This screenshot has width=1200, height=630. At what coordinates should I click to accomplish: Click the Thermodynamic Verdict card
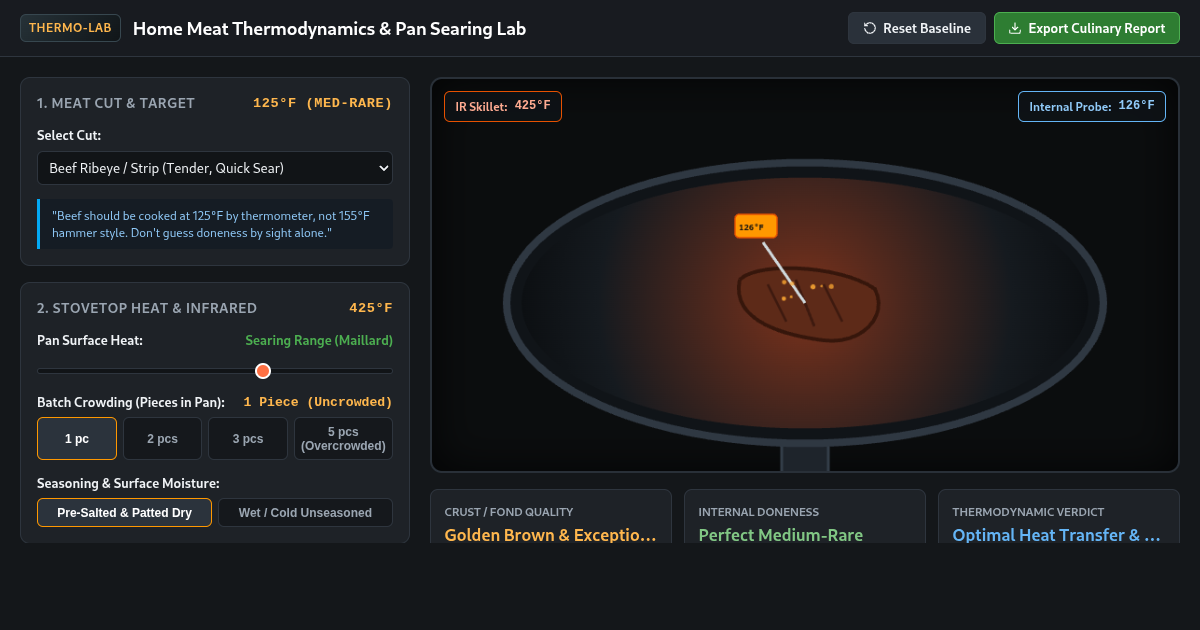click(1059, 516)
